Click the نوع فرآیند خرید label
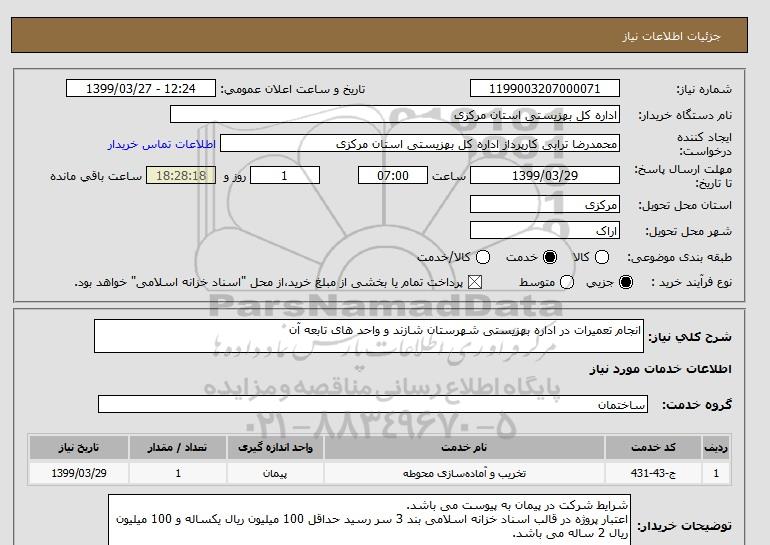 [691, 282]
